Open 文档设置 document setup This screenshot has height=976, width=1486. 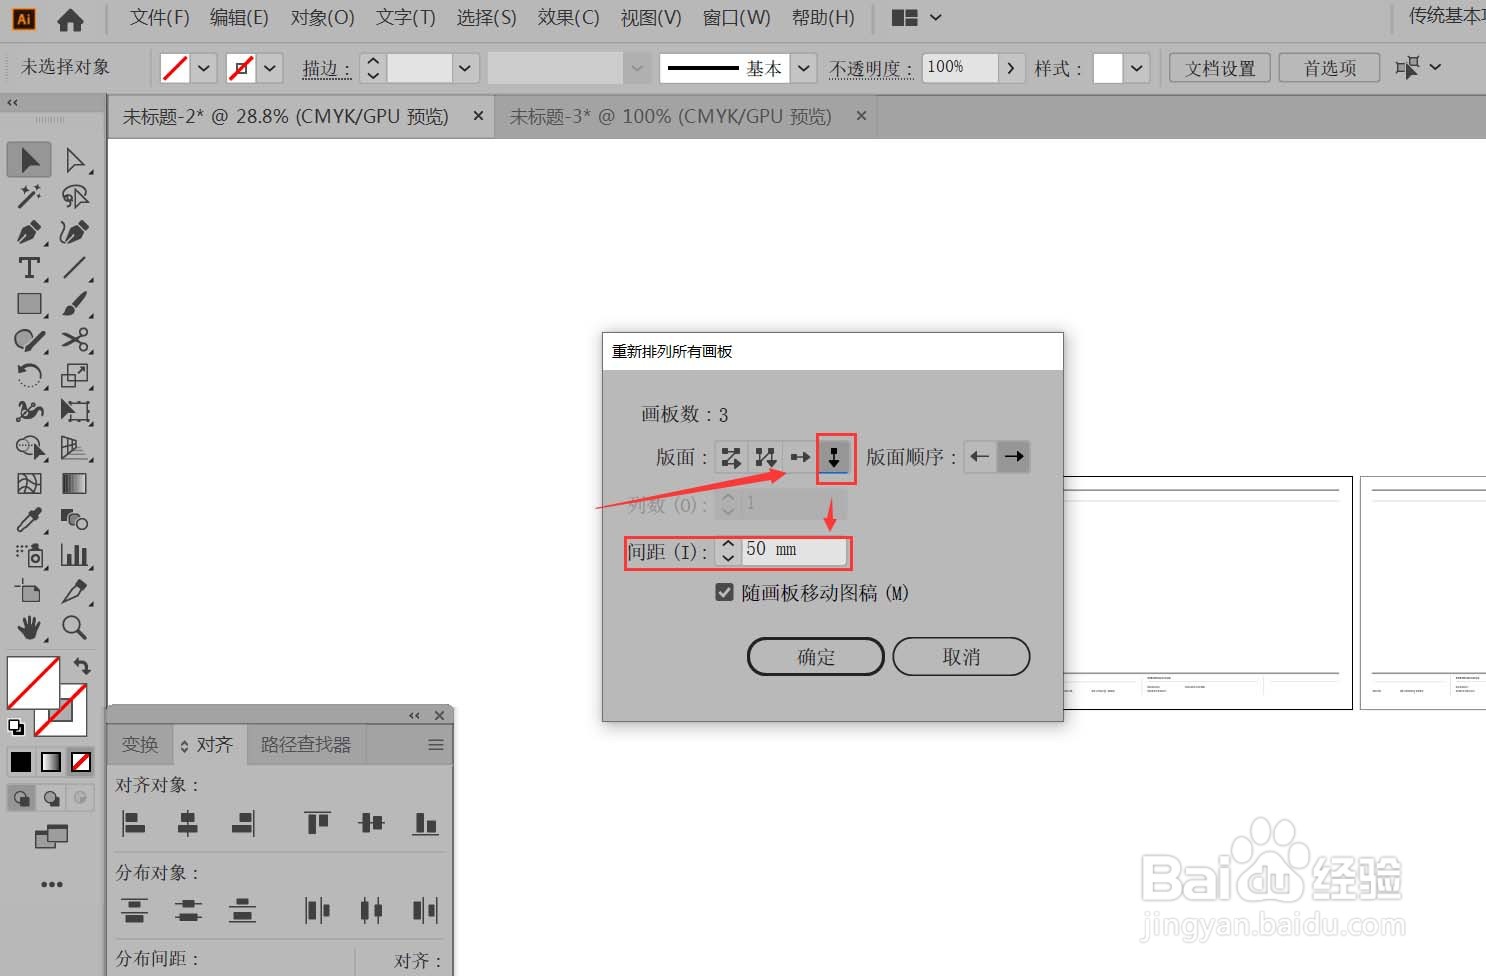pyautogui.click(x=1220, y=68)
